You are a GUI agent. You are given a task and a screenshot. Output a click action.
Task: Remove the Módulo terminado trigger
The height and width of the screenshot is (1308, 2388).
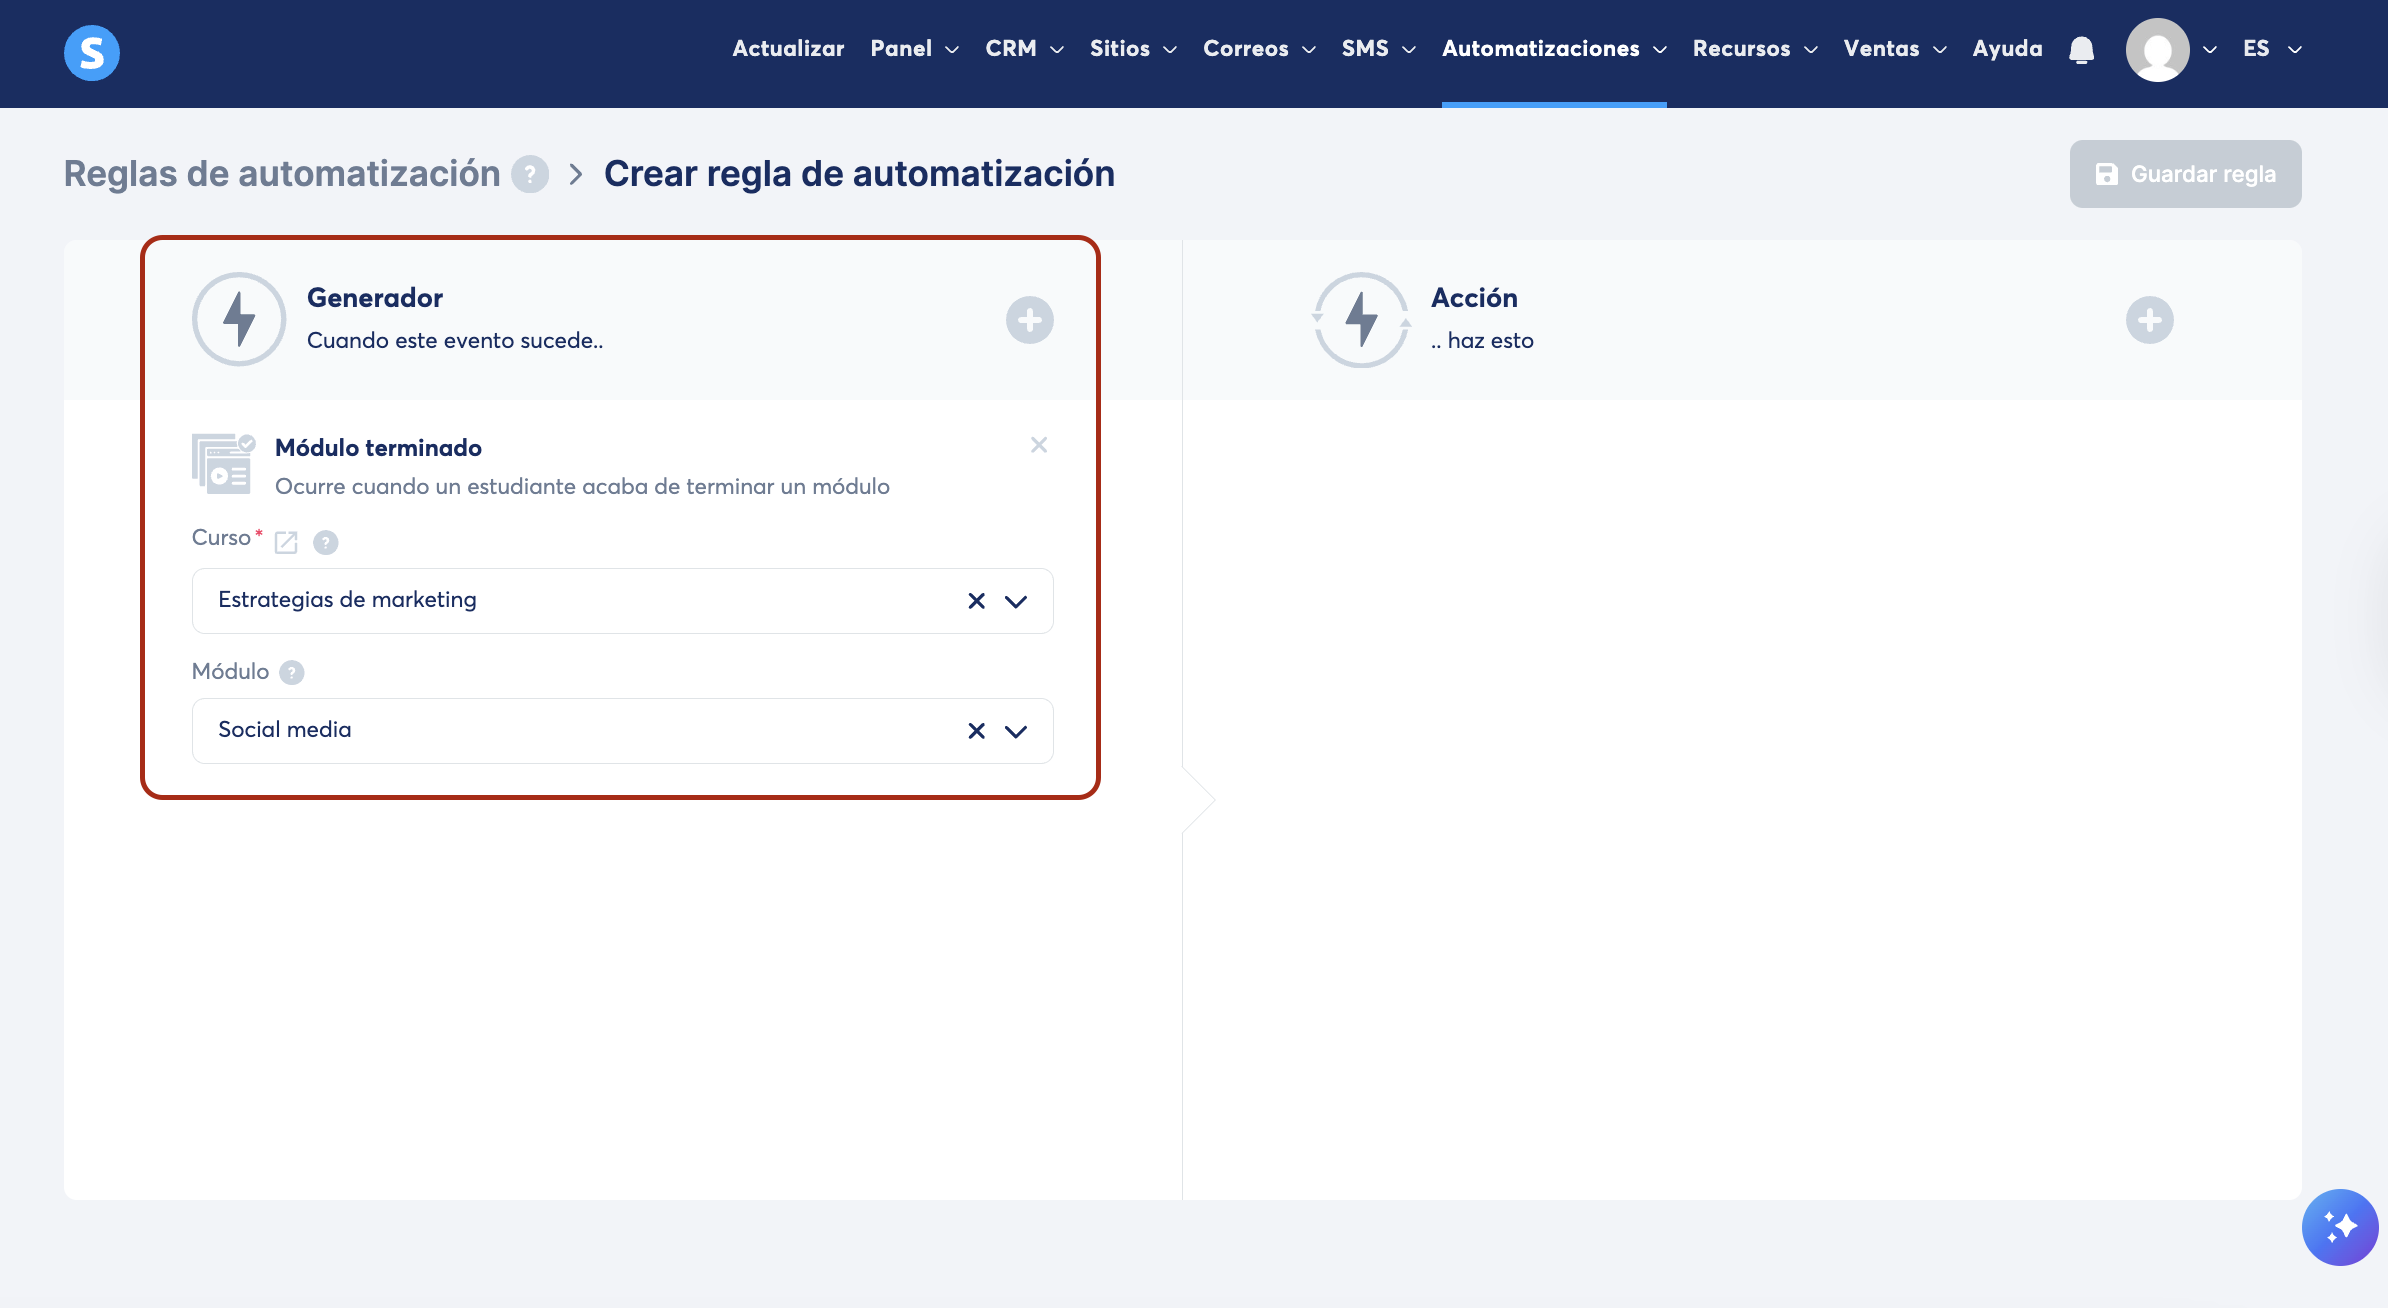click(1039, 445)
